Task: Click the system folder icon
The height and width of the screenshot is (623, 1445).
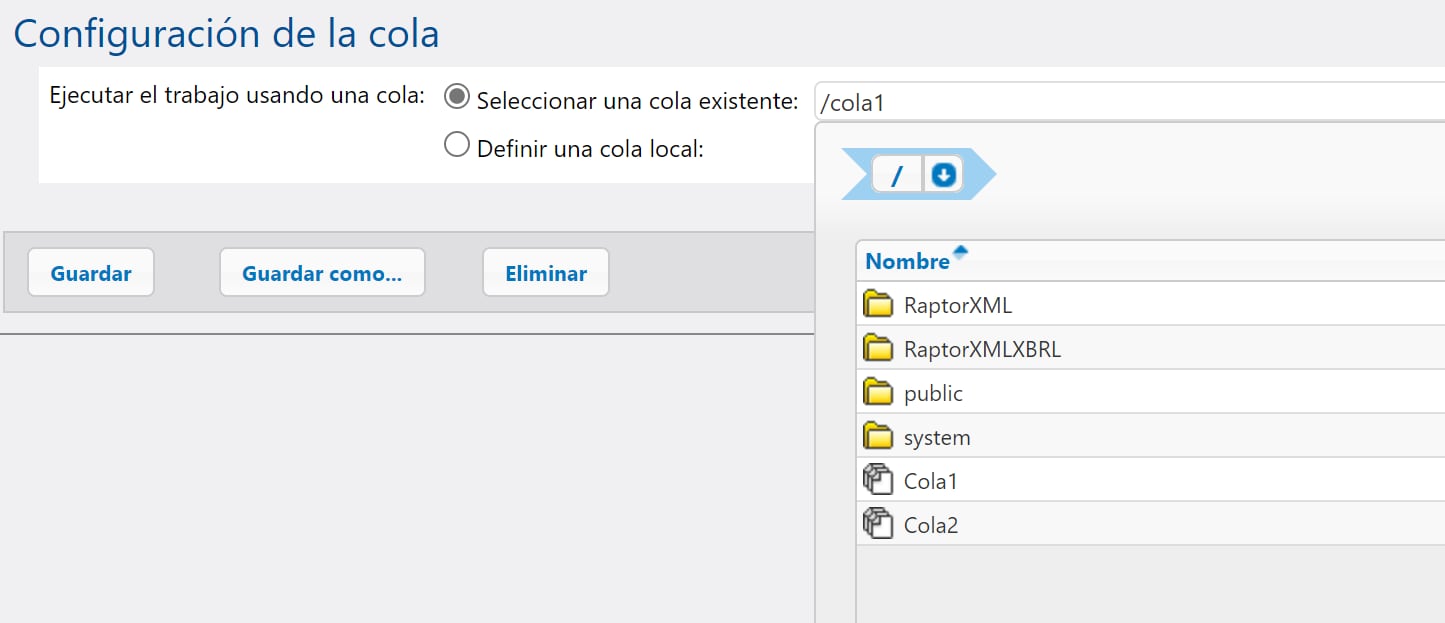Action: [x=877, y=437]
